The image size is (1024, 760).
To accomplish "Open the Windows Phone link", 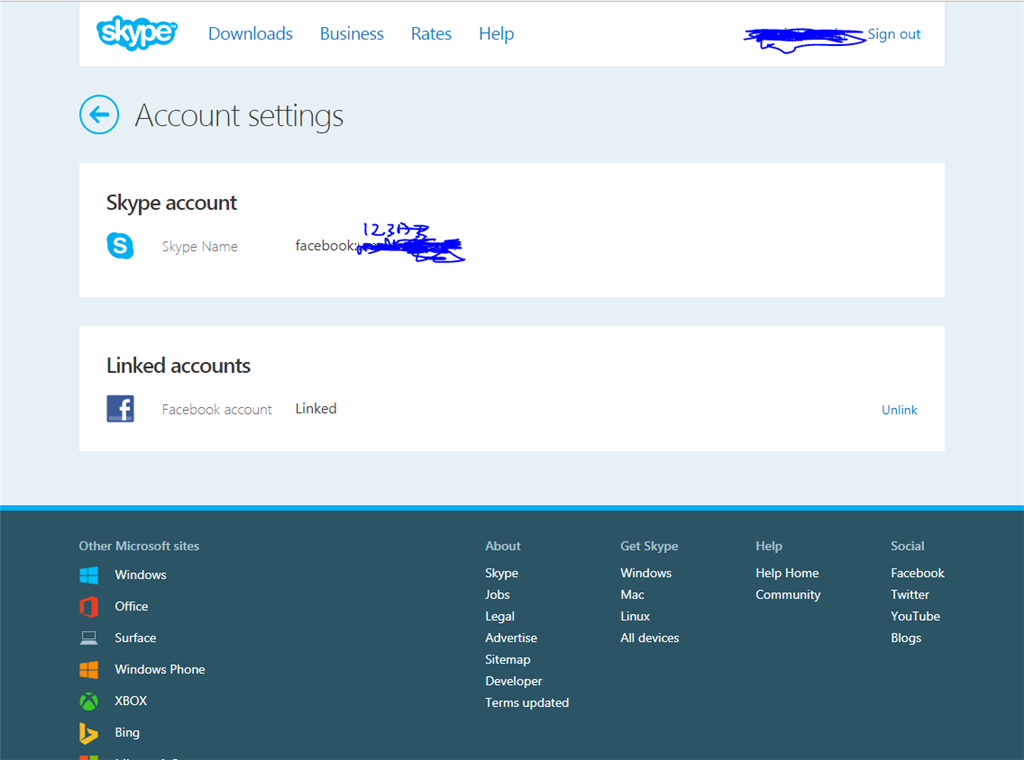I will tap(160, 669).
